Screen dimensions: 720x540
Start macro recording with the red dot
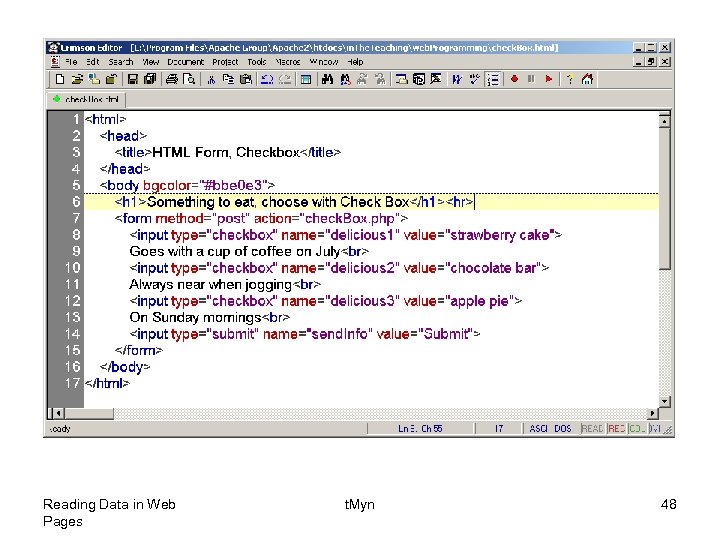[x=514, y=79]
